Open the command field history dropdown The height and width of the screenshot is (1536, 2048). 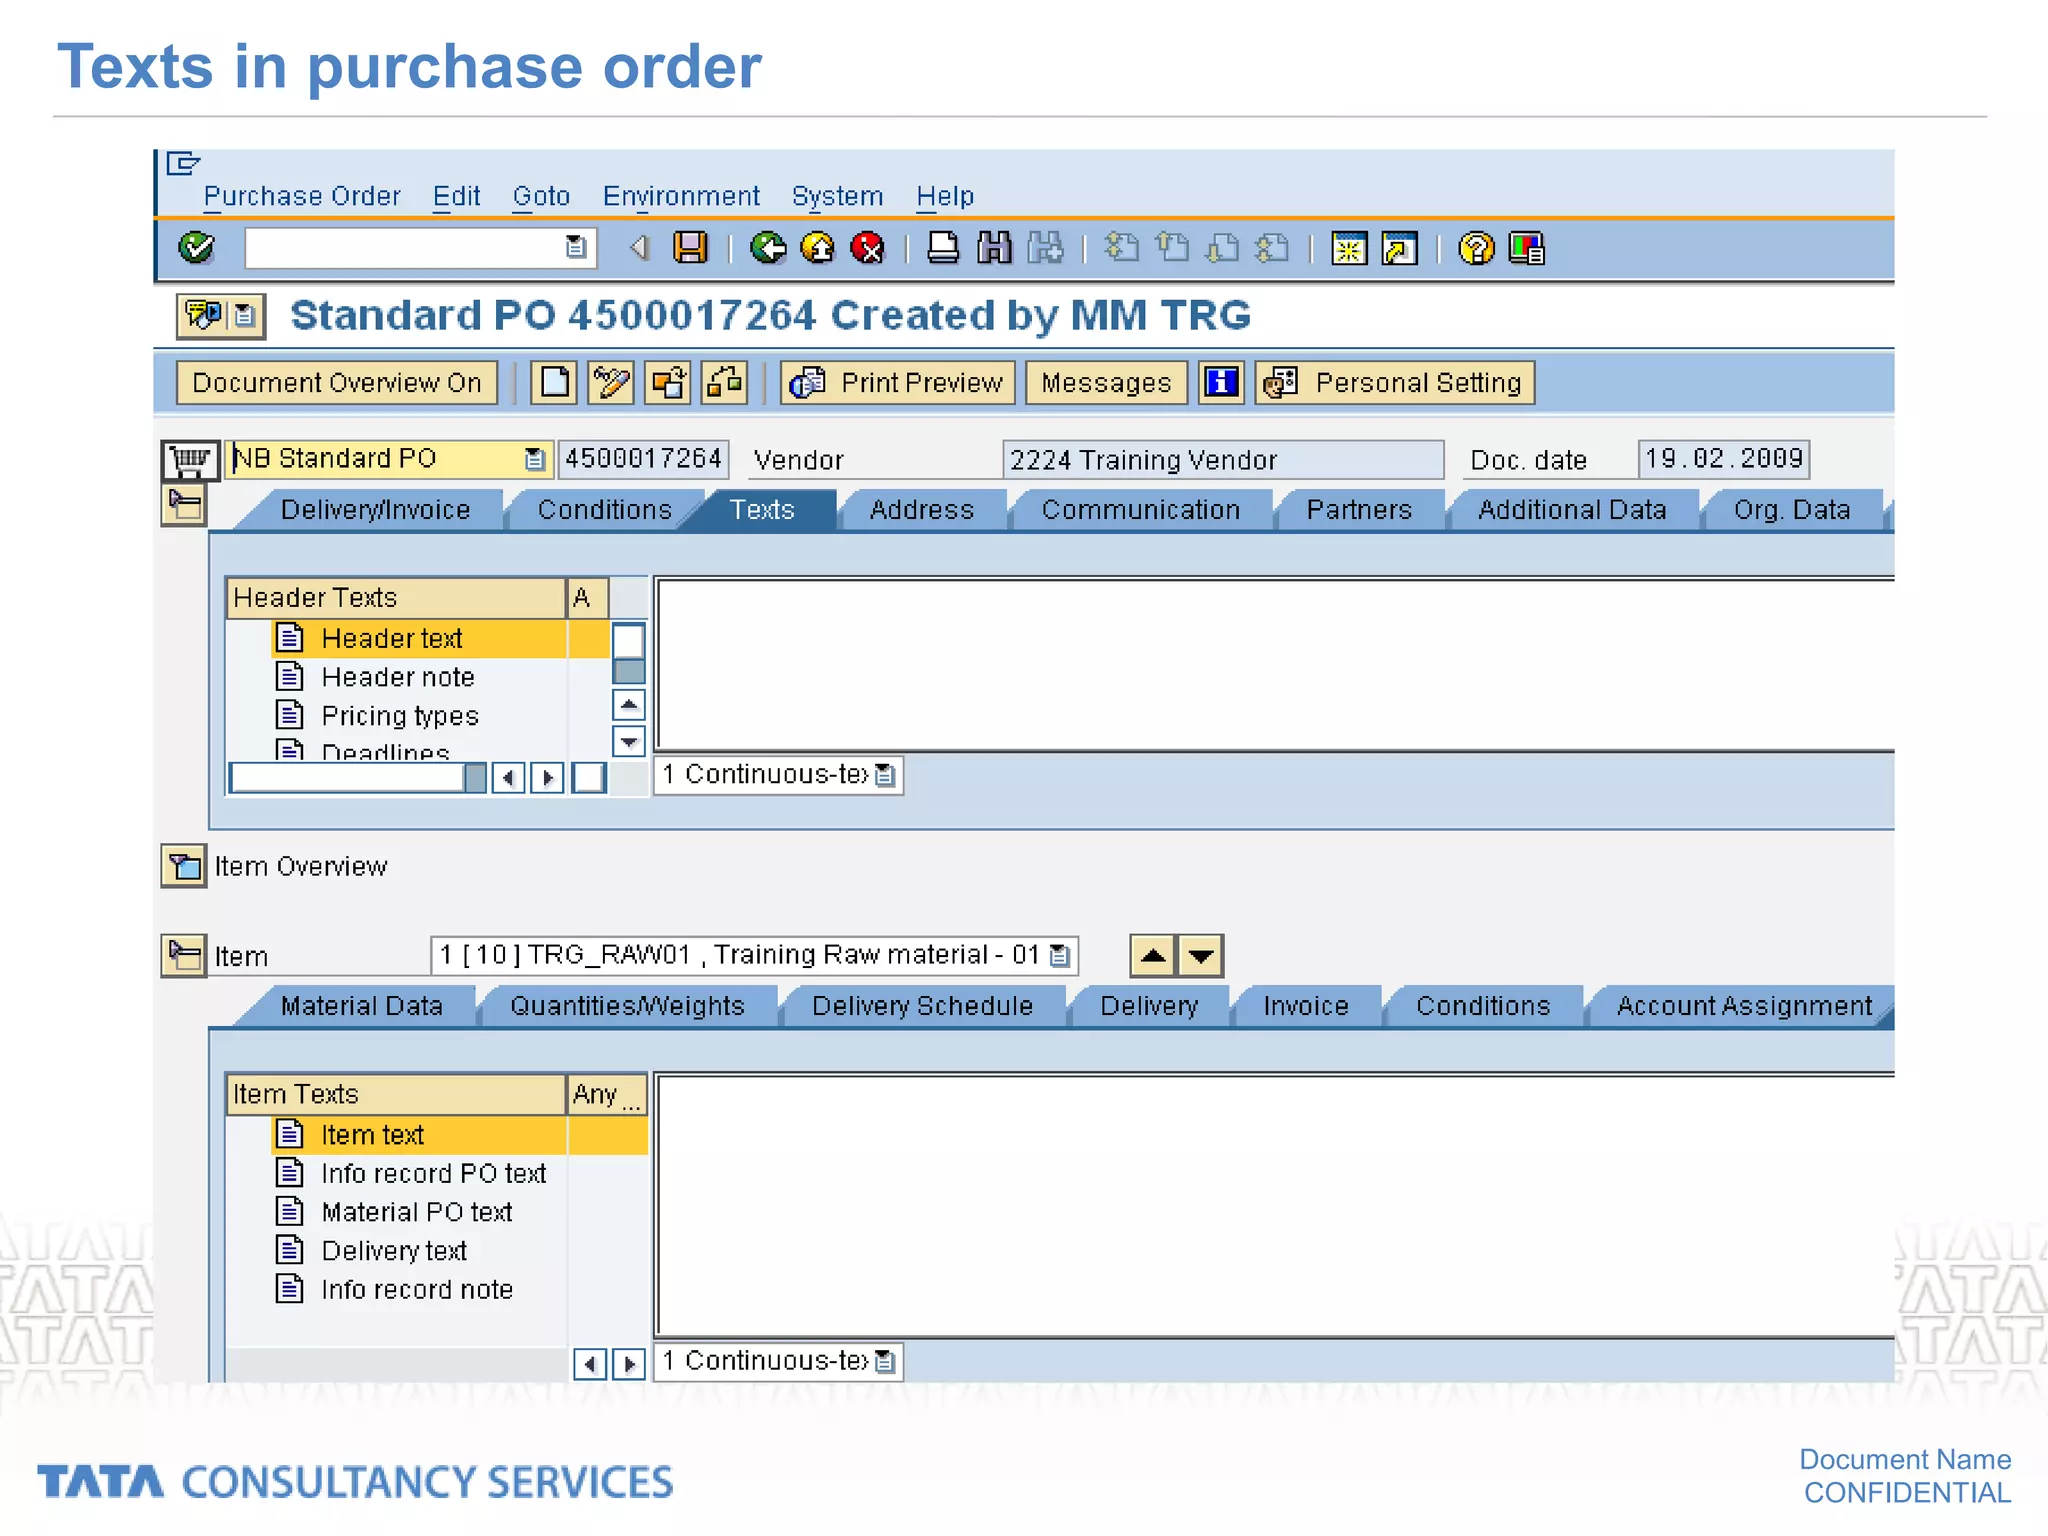click(575, 247)
